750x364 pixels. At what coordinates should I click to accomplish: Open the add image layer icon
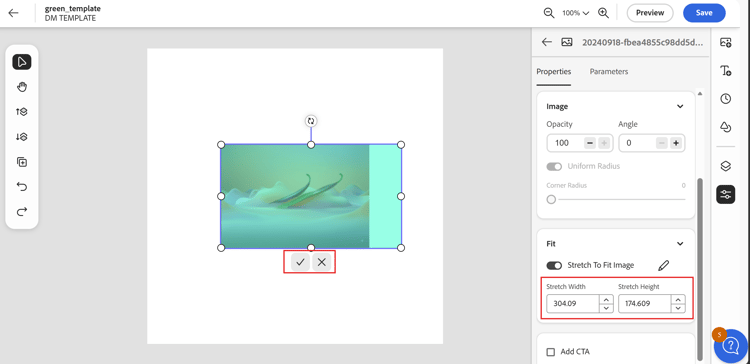coord(726,43)
